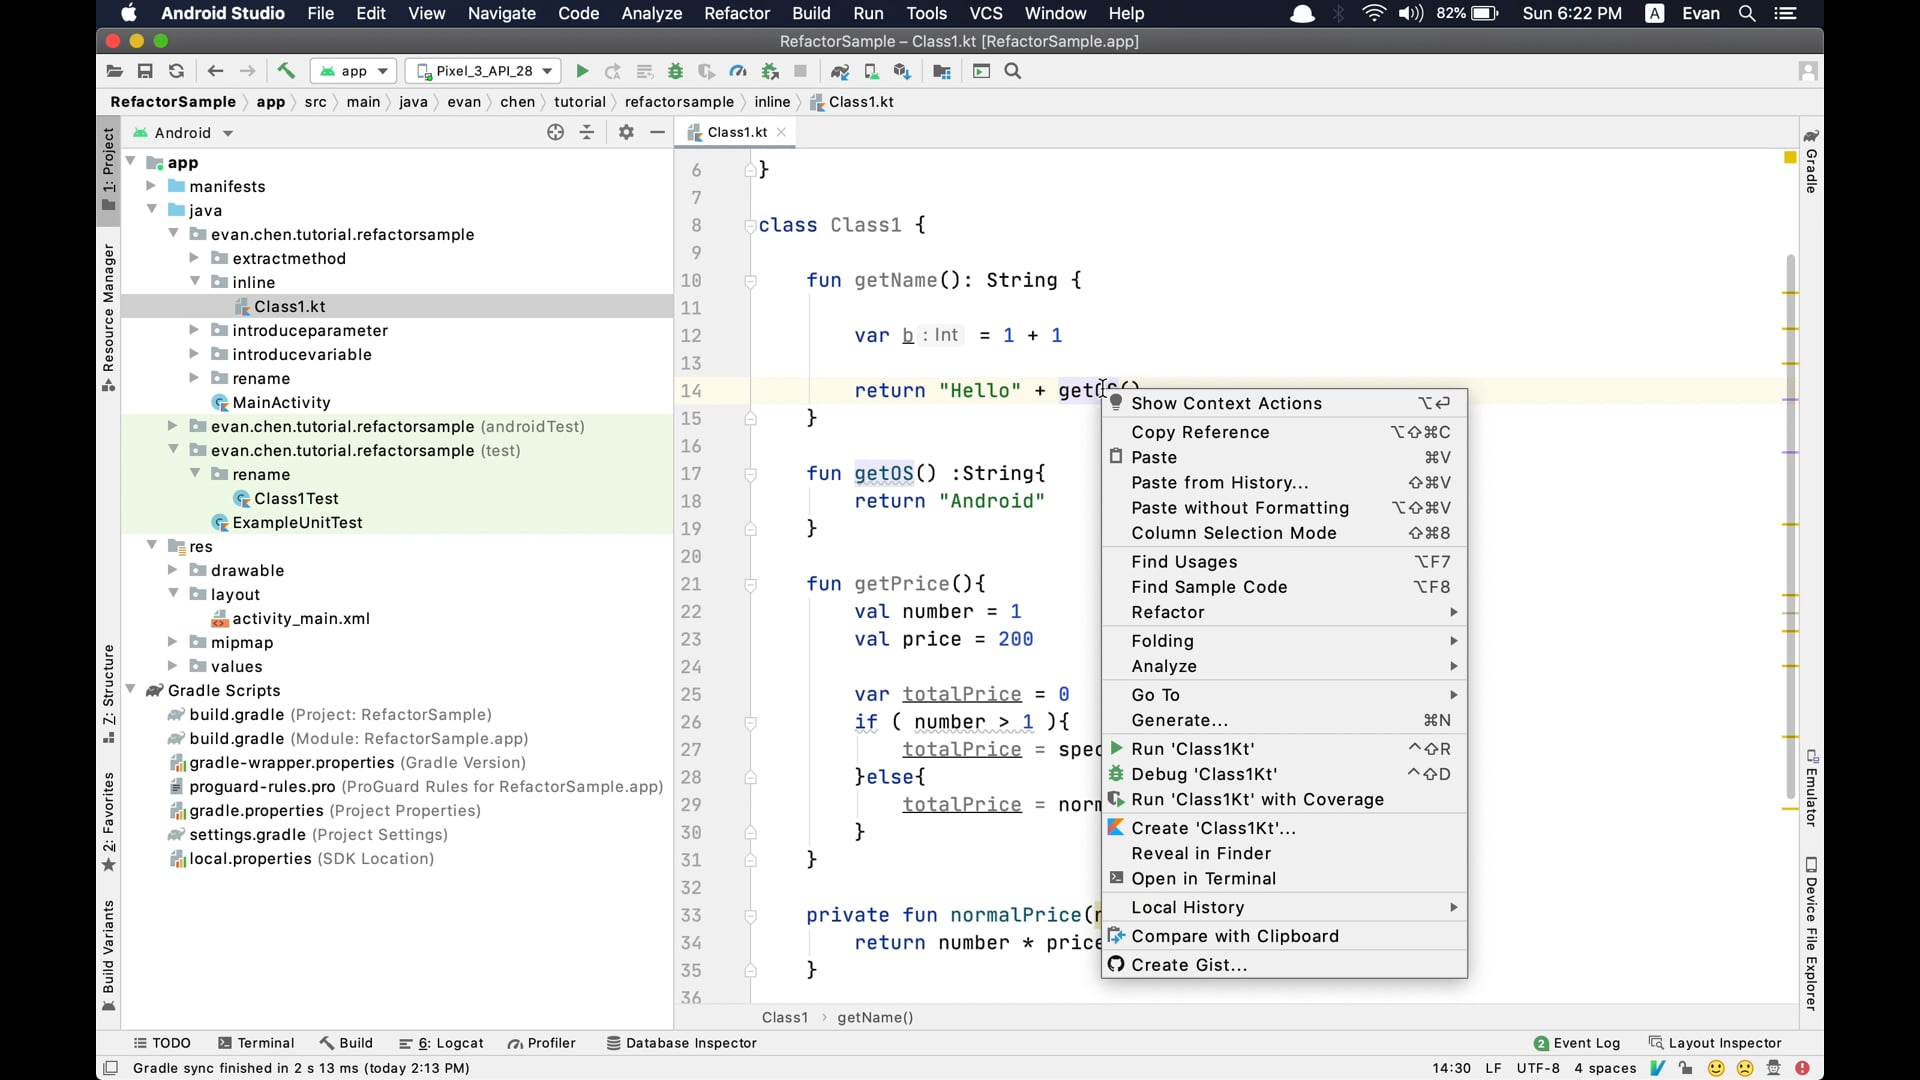This screenshot has width=1920, height=1080.
Task: Open the SDK Manager icon
Action: point(902,71)
